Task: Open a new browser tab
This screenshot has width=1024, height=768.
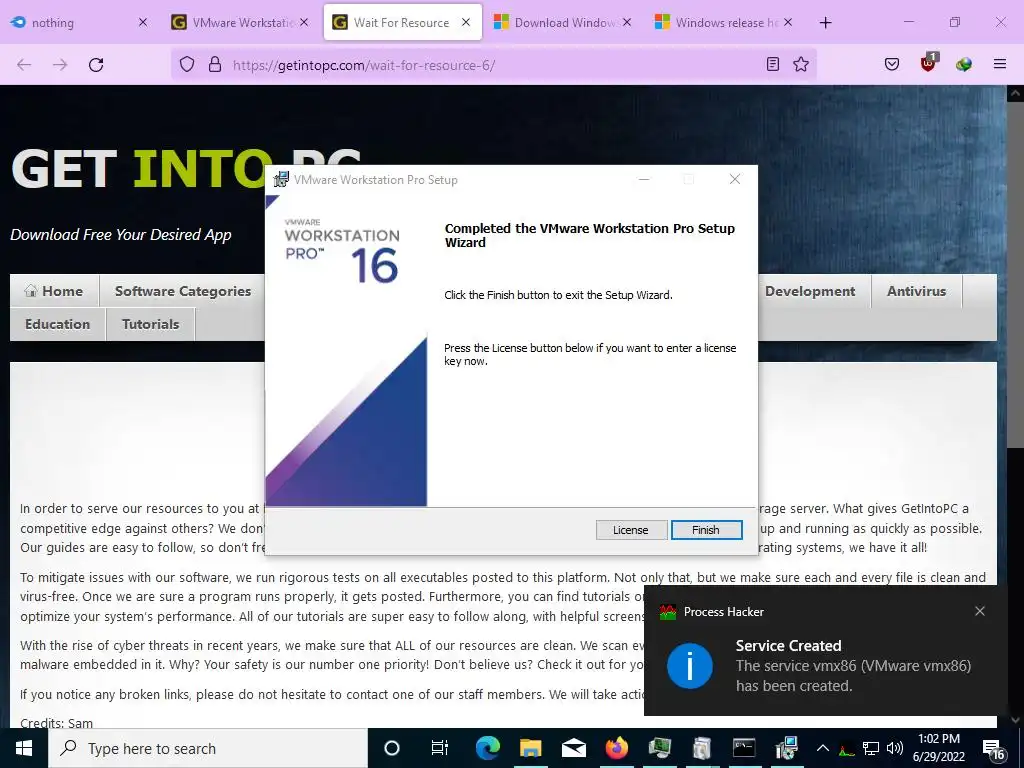Action: pyautogui.click(x=825, y=23)
